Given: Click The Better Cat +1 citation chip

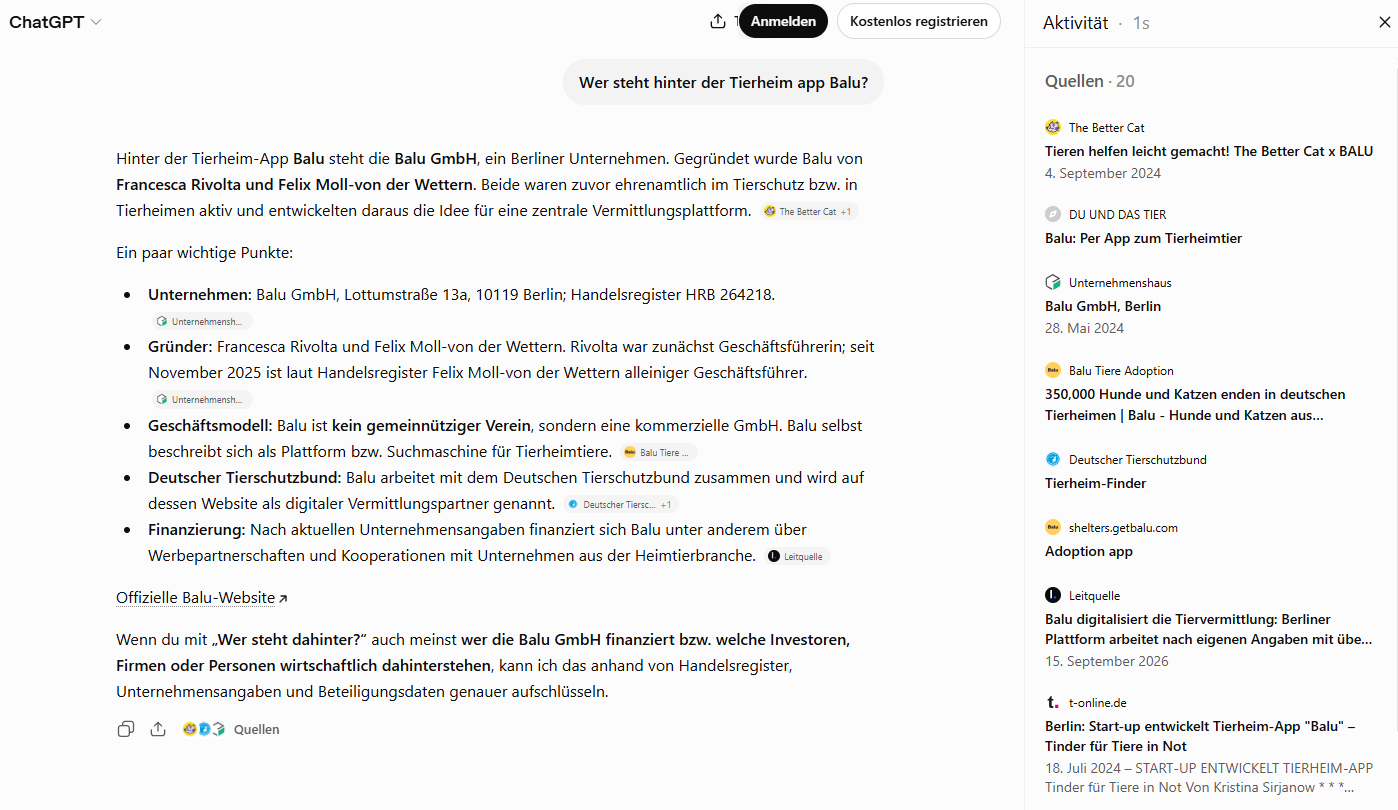Looking at the screenshot, I should coord(808,212).
